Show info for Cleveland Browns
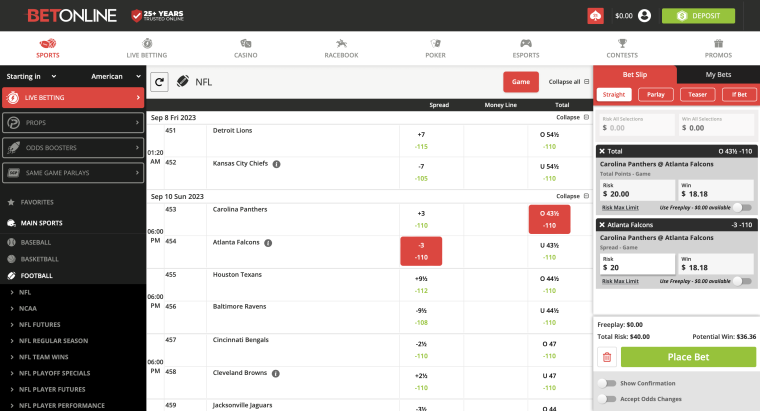The height and width of the screenshot is (411, 760). tap(276, 374)
